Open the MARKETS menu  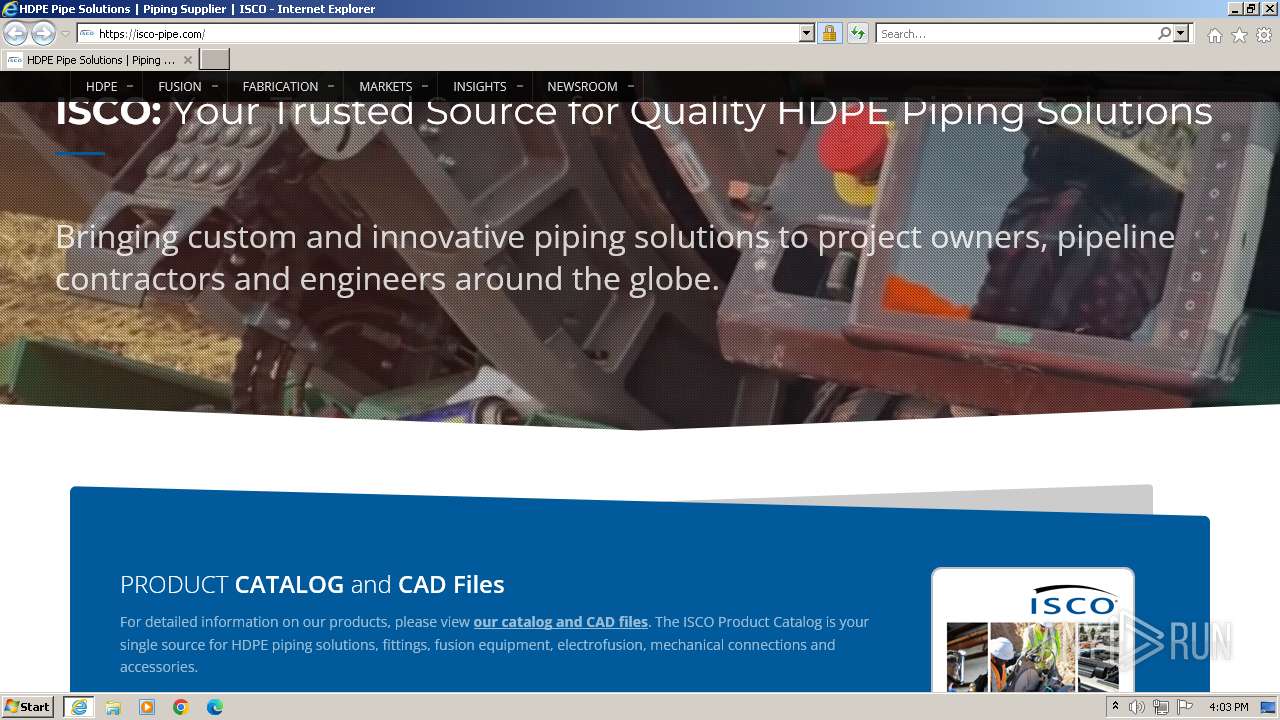(386, 86)
